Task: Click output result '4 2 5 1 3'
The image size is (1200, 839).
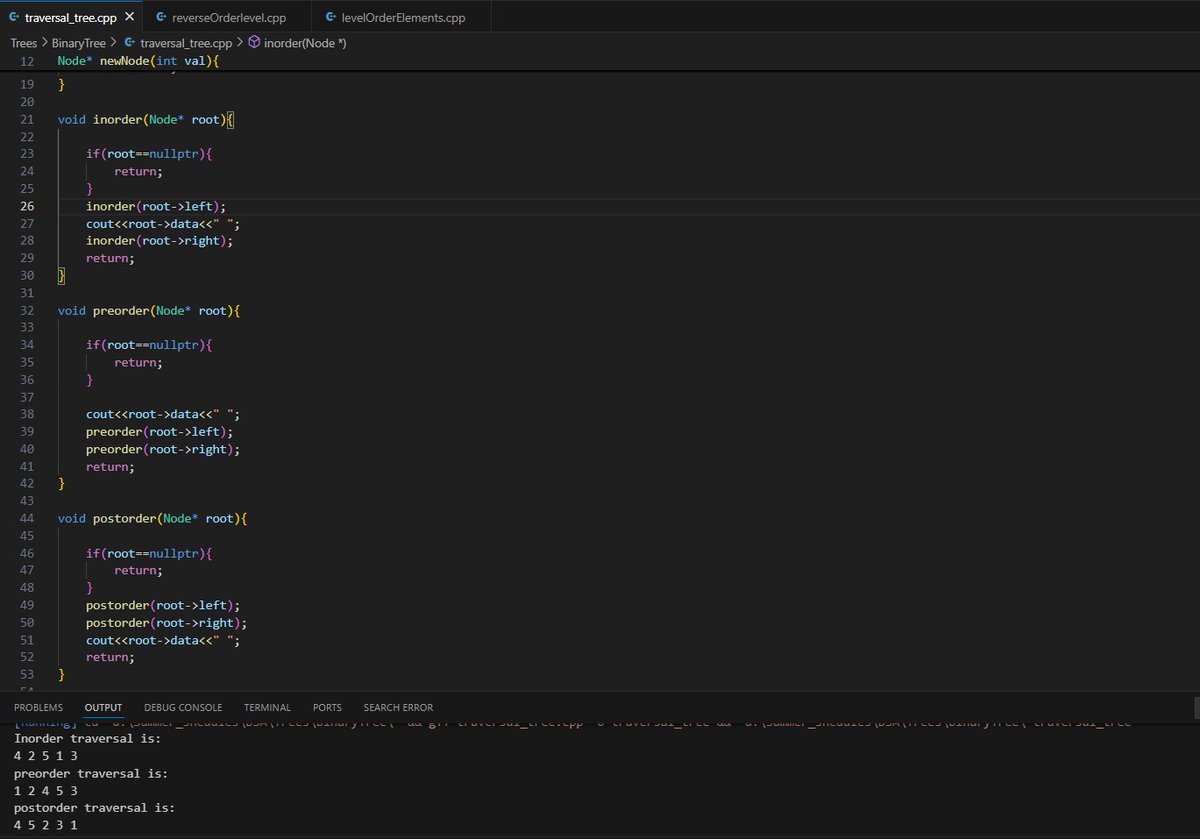Action: pyautogui.click(x=46, y=757)
